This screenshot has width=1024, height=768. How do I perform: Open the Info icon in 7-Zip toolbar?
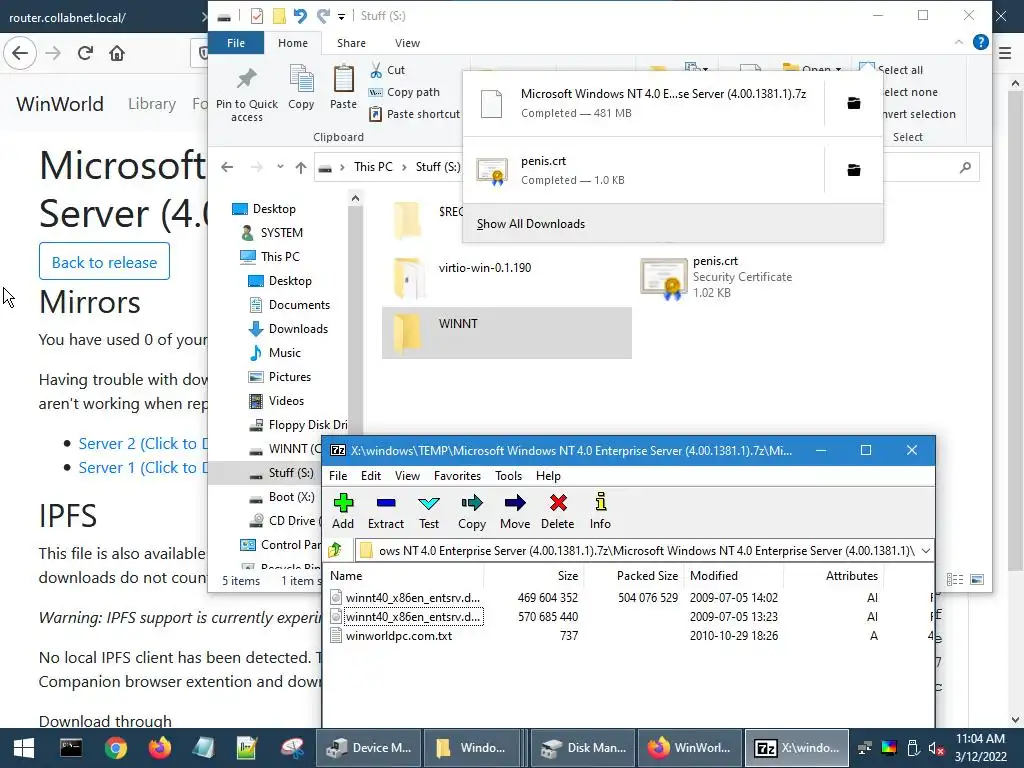point(600,511)
